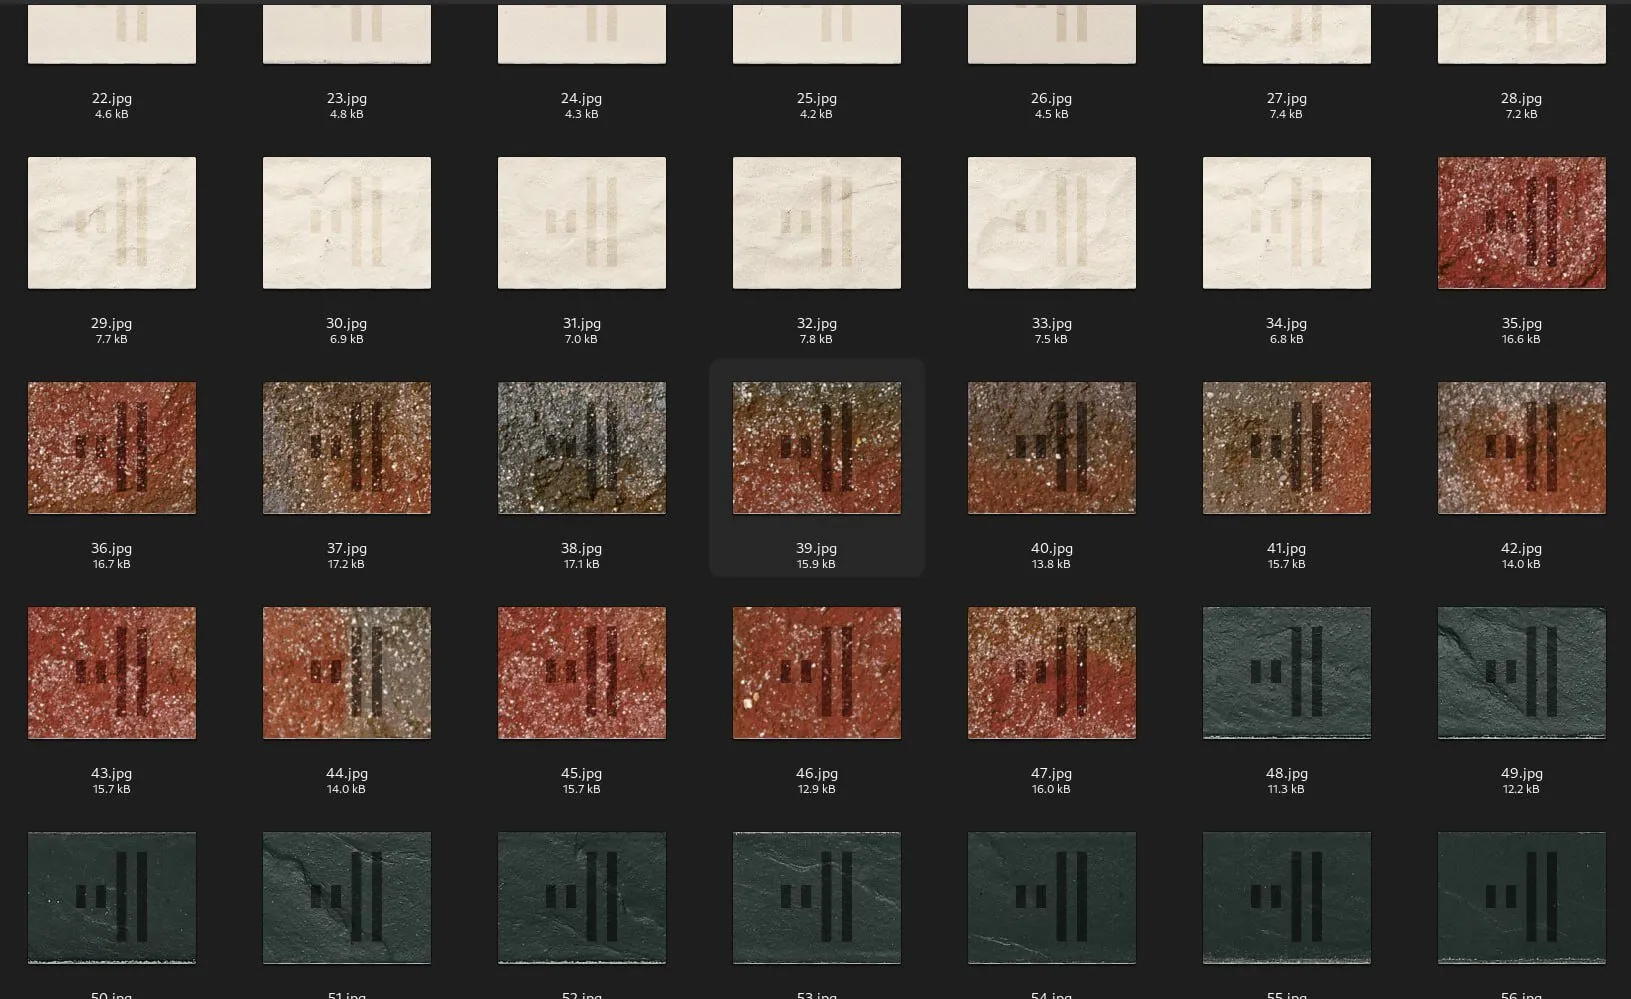This screenshot has height=999, width=1631.
Task: Click the file name 42.jpg
Action: pyautogui.click(x=1522, y=548)
